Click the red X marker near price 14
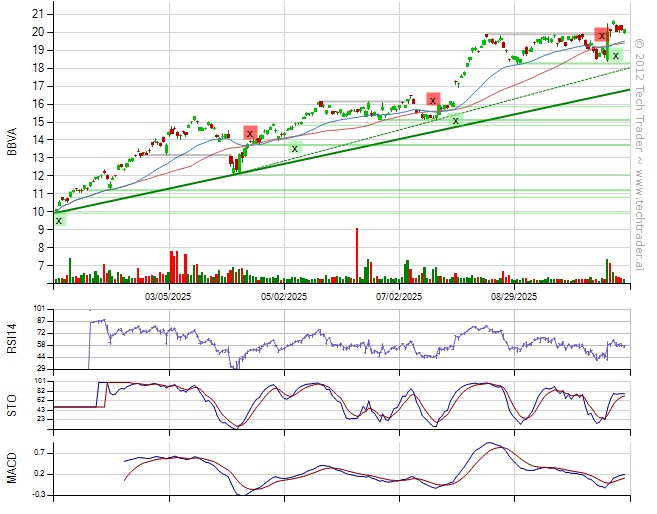The width and height of the screenshot is (657, 514). point(250,133)
